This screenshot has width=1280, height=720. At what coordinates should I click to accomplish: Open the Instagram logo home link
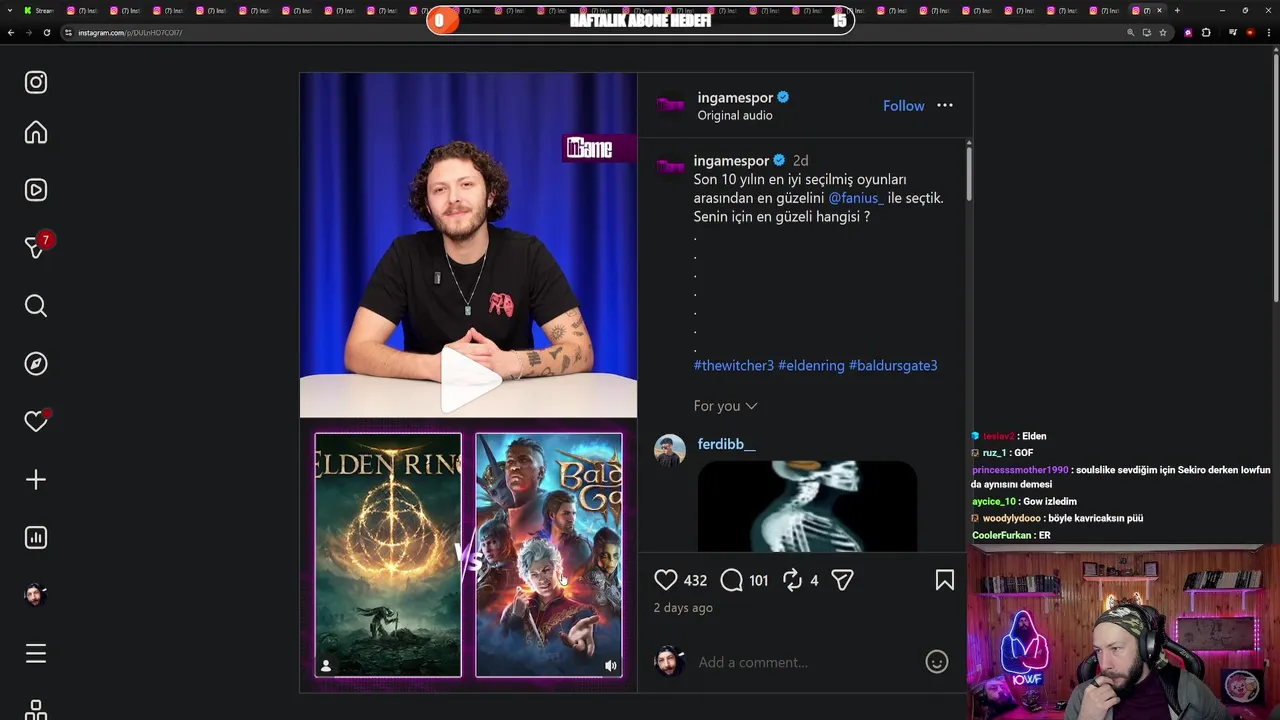[36, 82]
